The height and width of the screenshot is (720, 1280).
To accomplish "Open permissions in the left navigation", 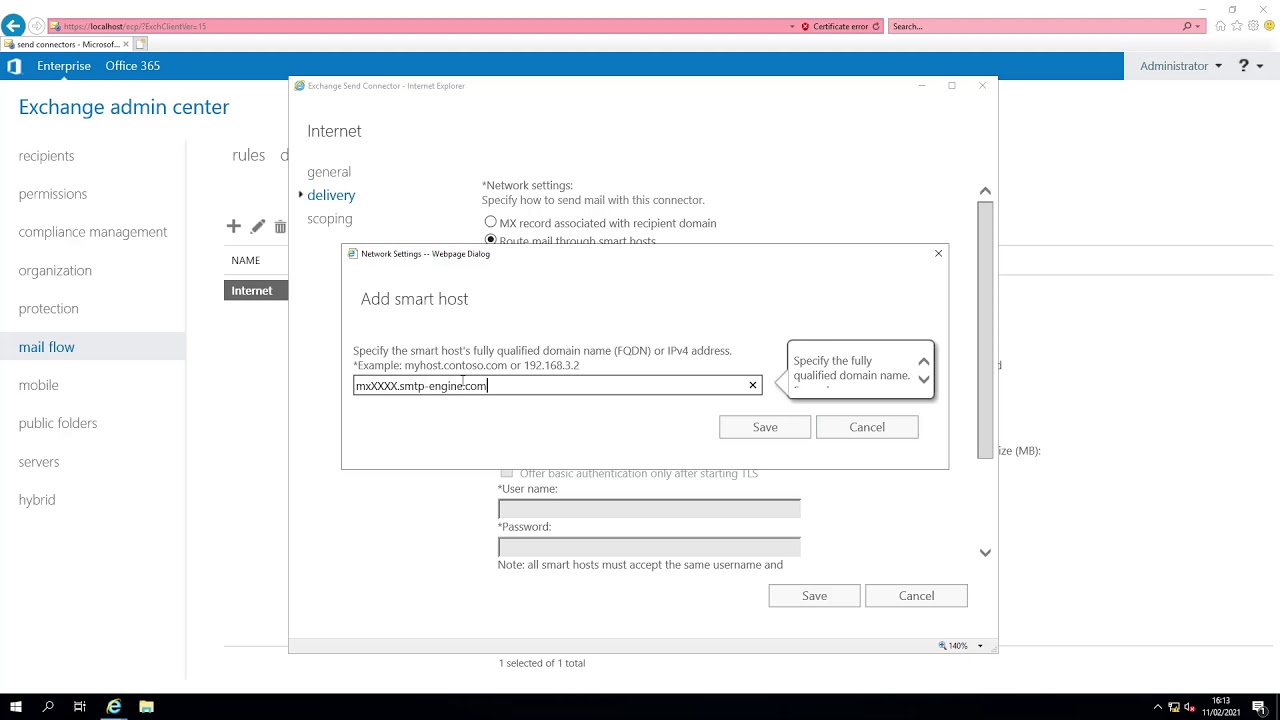I will [53, 194].
